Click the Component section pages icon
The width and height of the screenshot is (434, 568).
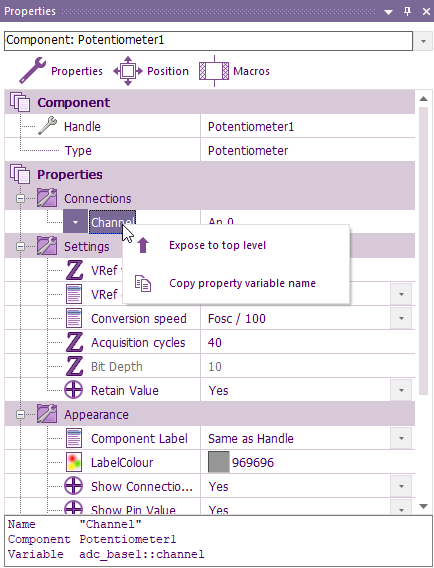click(20, 102)
